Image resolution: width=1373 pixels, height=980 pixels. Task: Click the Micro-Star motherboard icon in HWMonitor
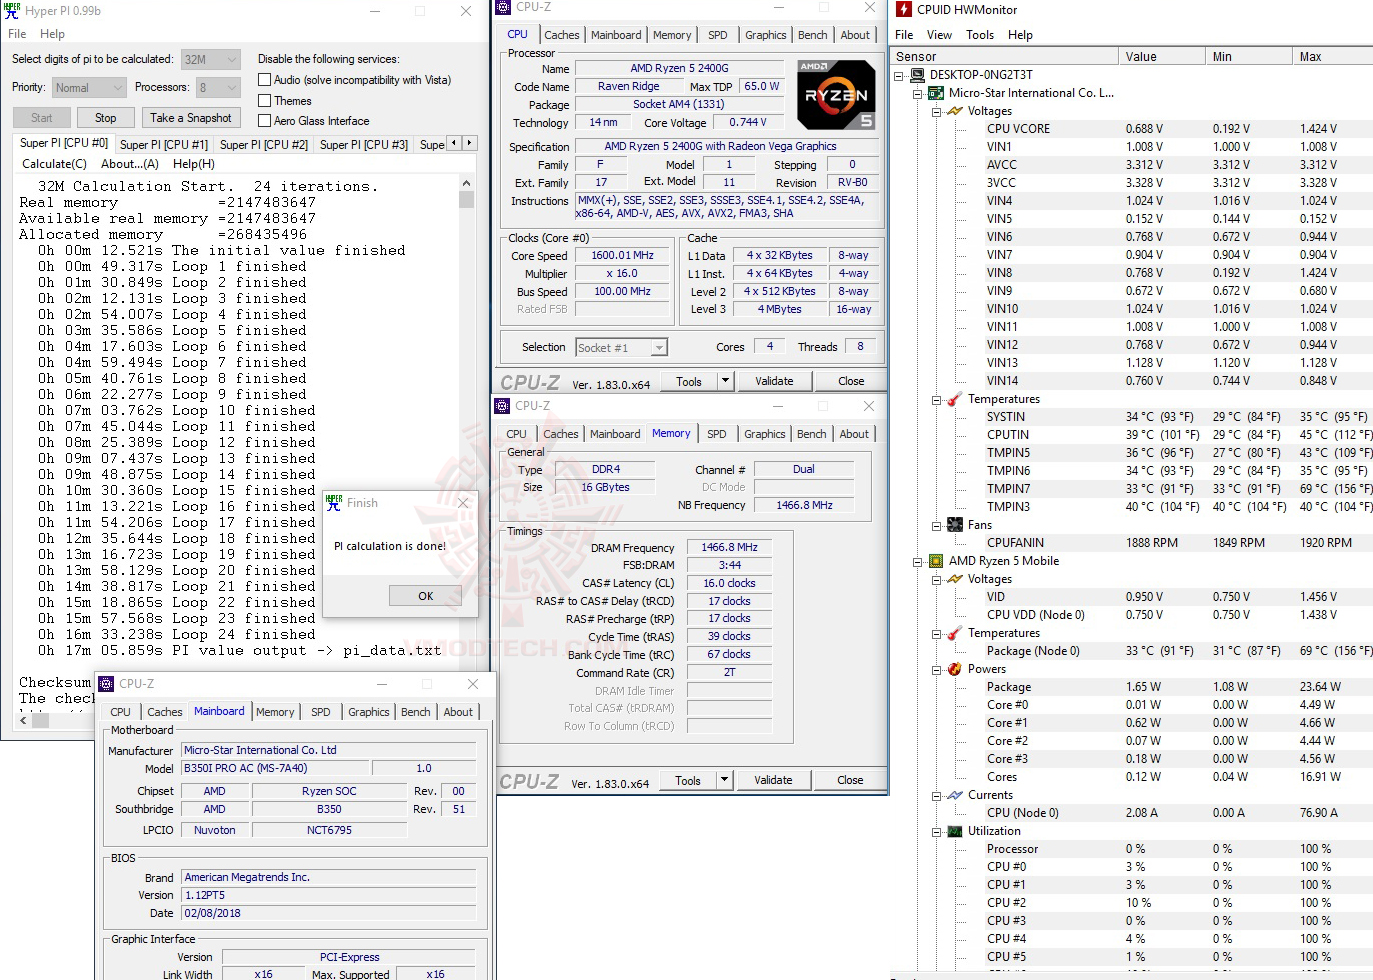coord(936,93)
